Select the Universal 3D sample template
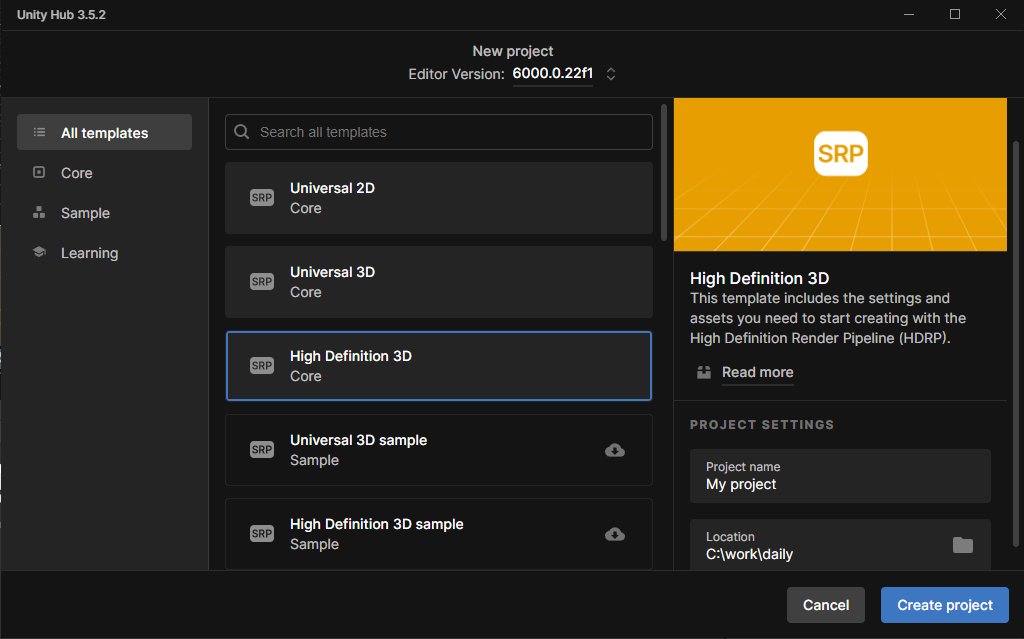 (x=439, y=450)
